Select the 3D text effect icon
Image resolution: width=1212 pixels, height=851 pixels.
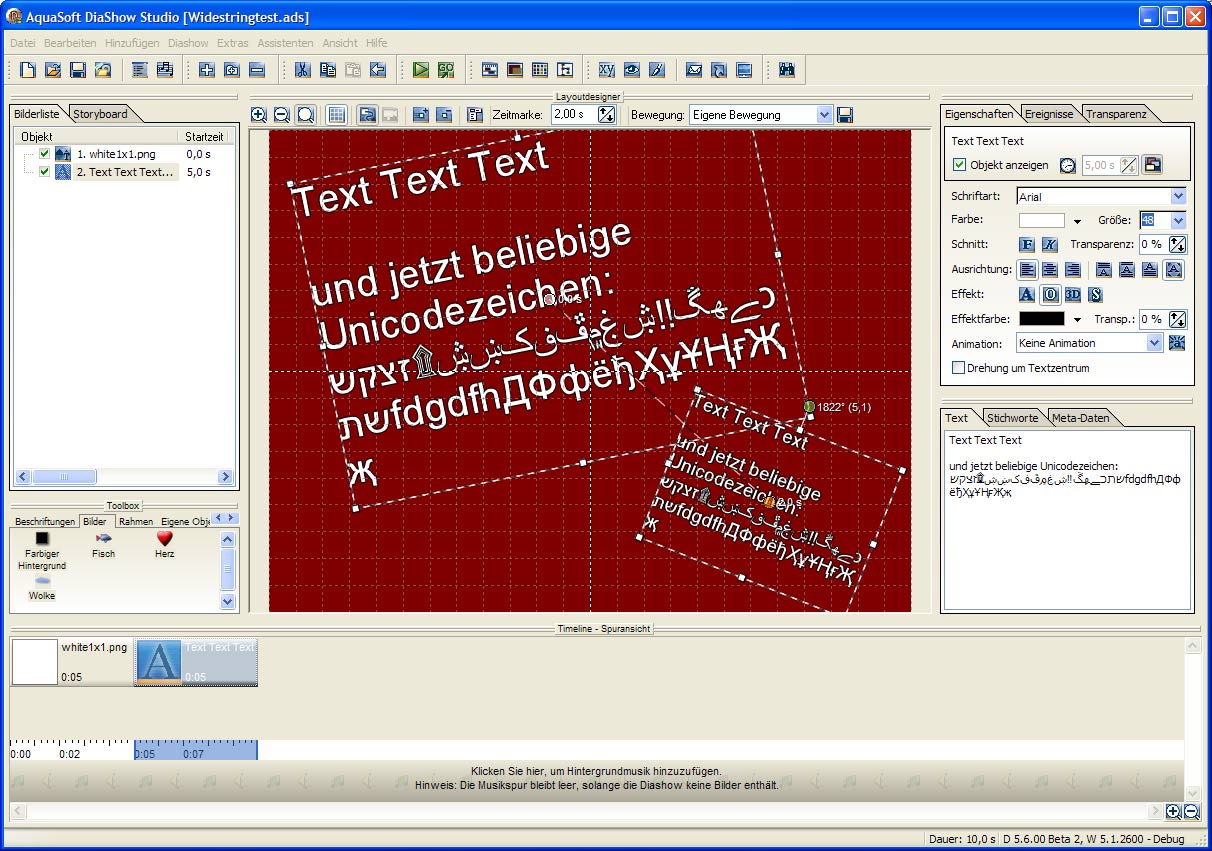click(x=1072, y=294)
